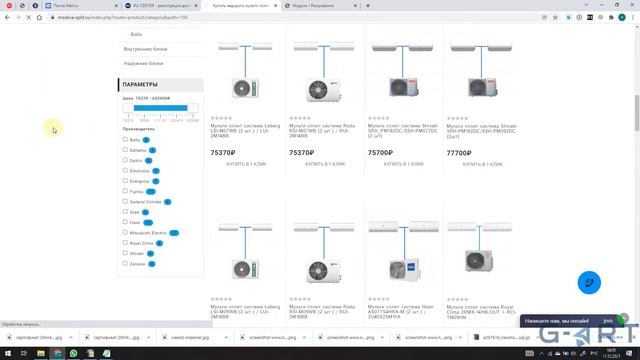Screen dimensions: 640x360
Task: Check the Fujitsu manufacturer checkbox
Action: pos(125,191)
